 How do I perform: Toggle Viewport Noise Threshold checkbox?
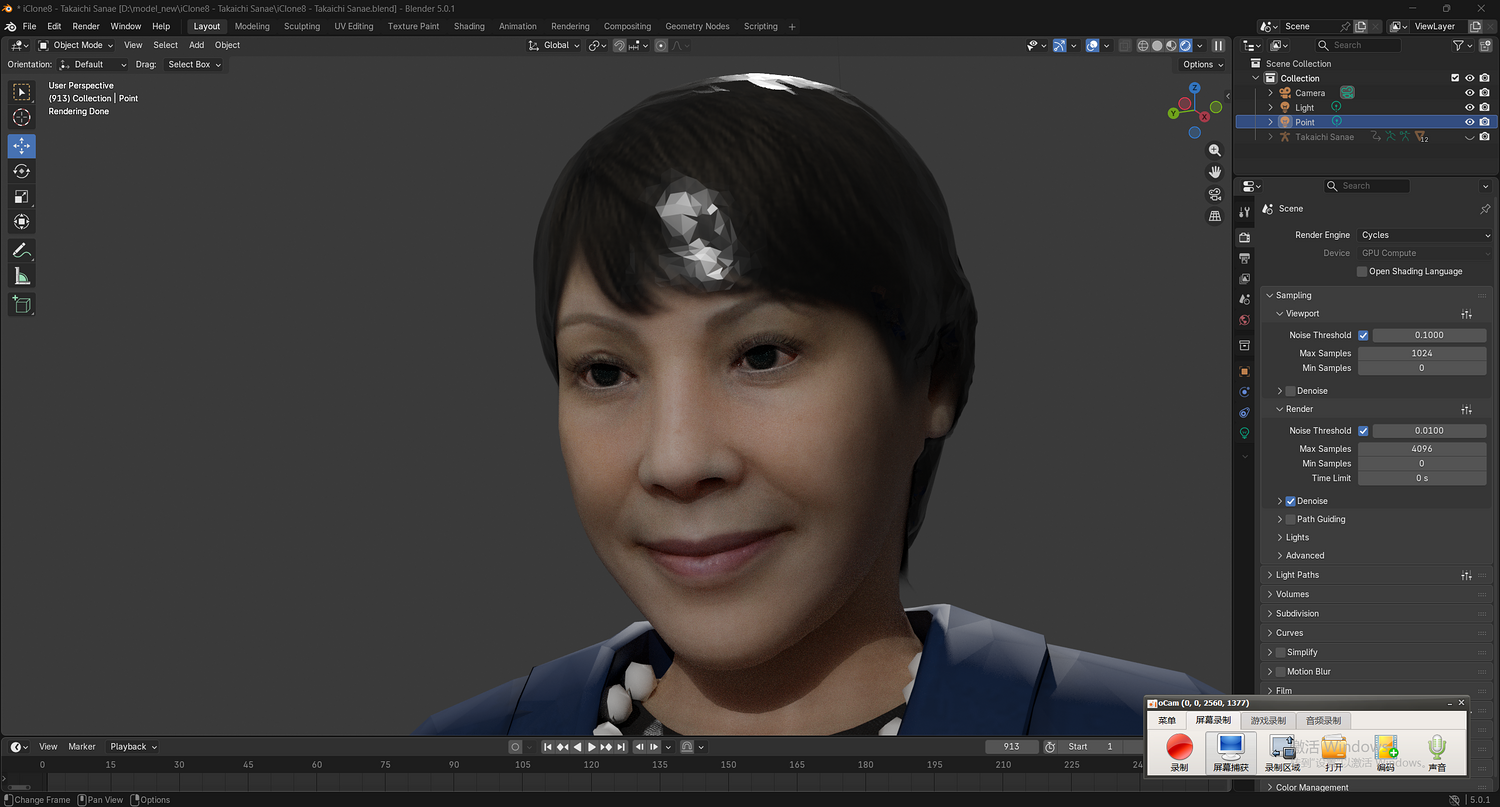[x=1363, y=335]
